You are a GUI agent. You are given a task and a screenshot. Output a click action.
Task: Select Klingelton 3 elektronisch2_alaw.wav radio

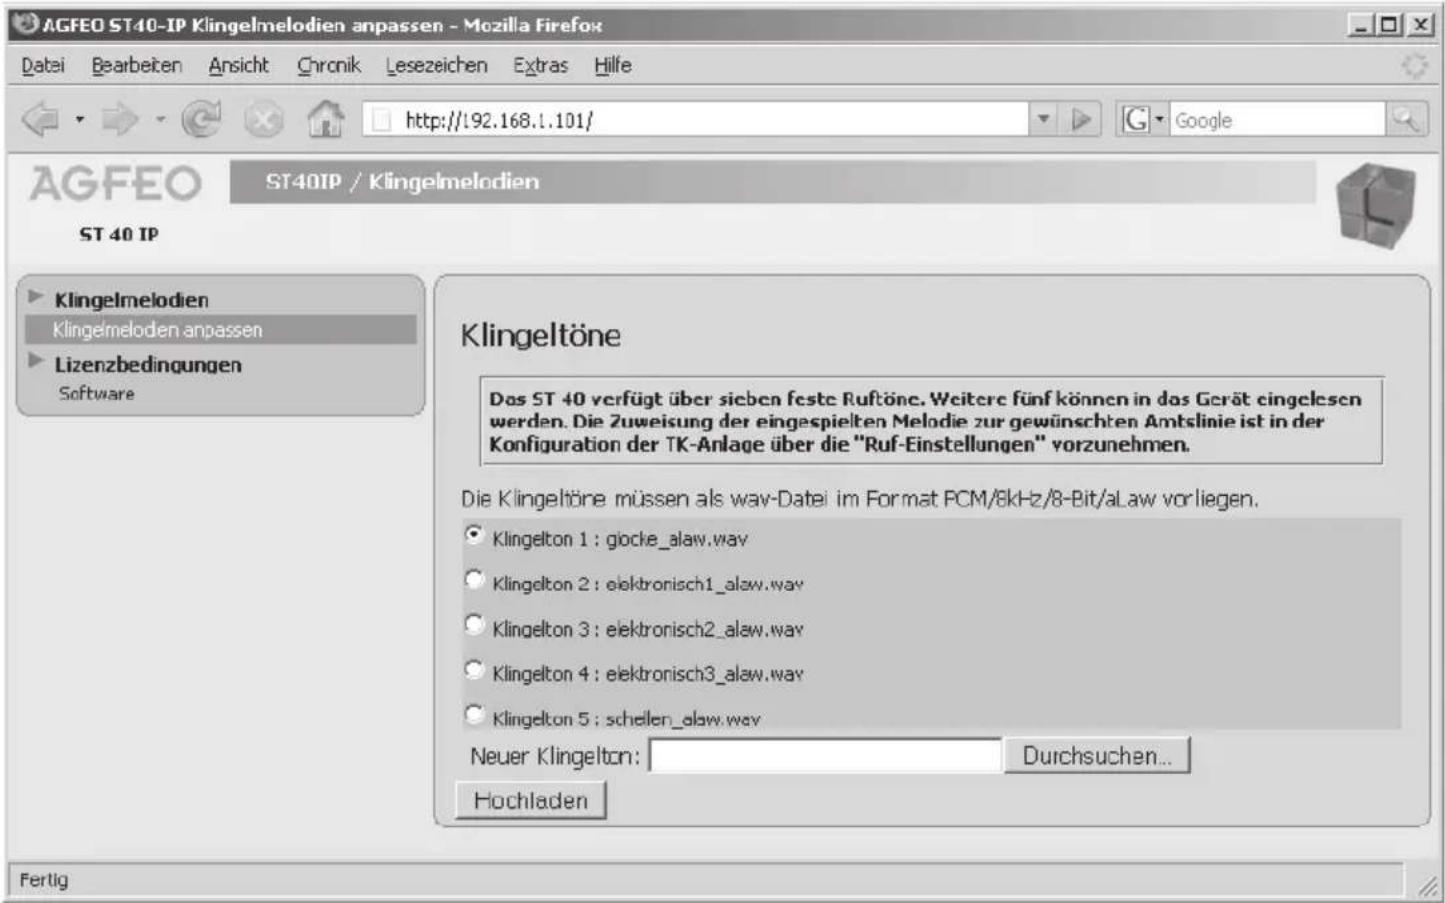pyautogui.click(x=474, y=625)
